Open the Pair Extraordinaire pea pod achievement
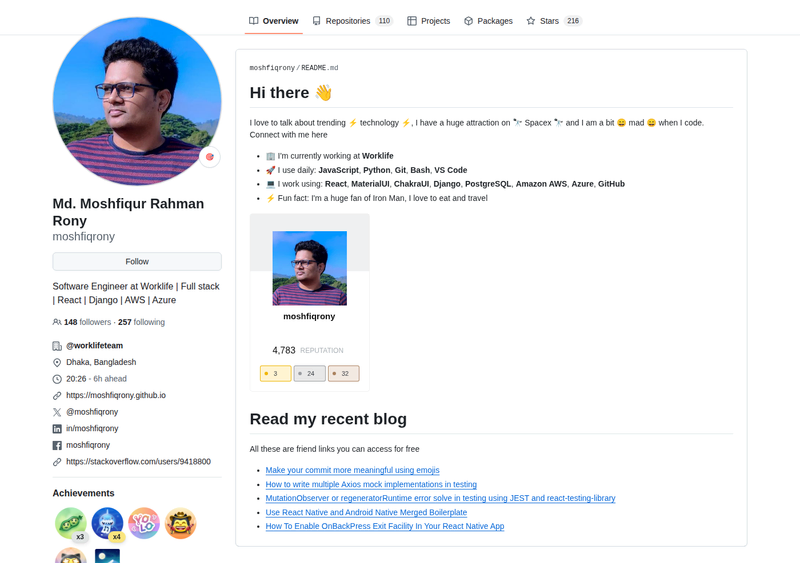This screenshot has height=563, width=800. (70, 523)
